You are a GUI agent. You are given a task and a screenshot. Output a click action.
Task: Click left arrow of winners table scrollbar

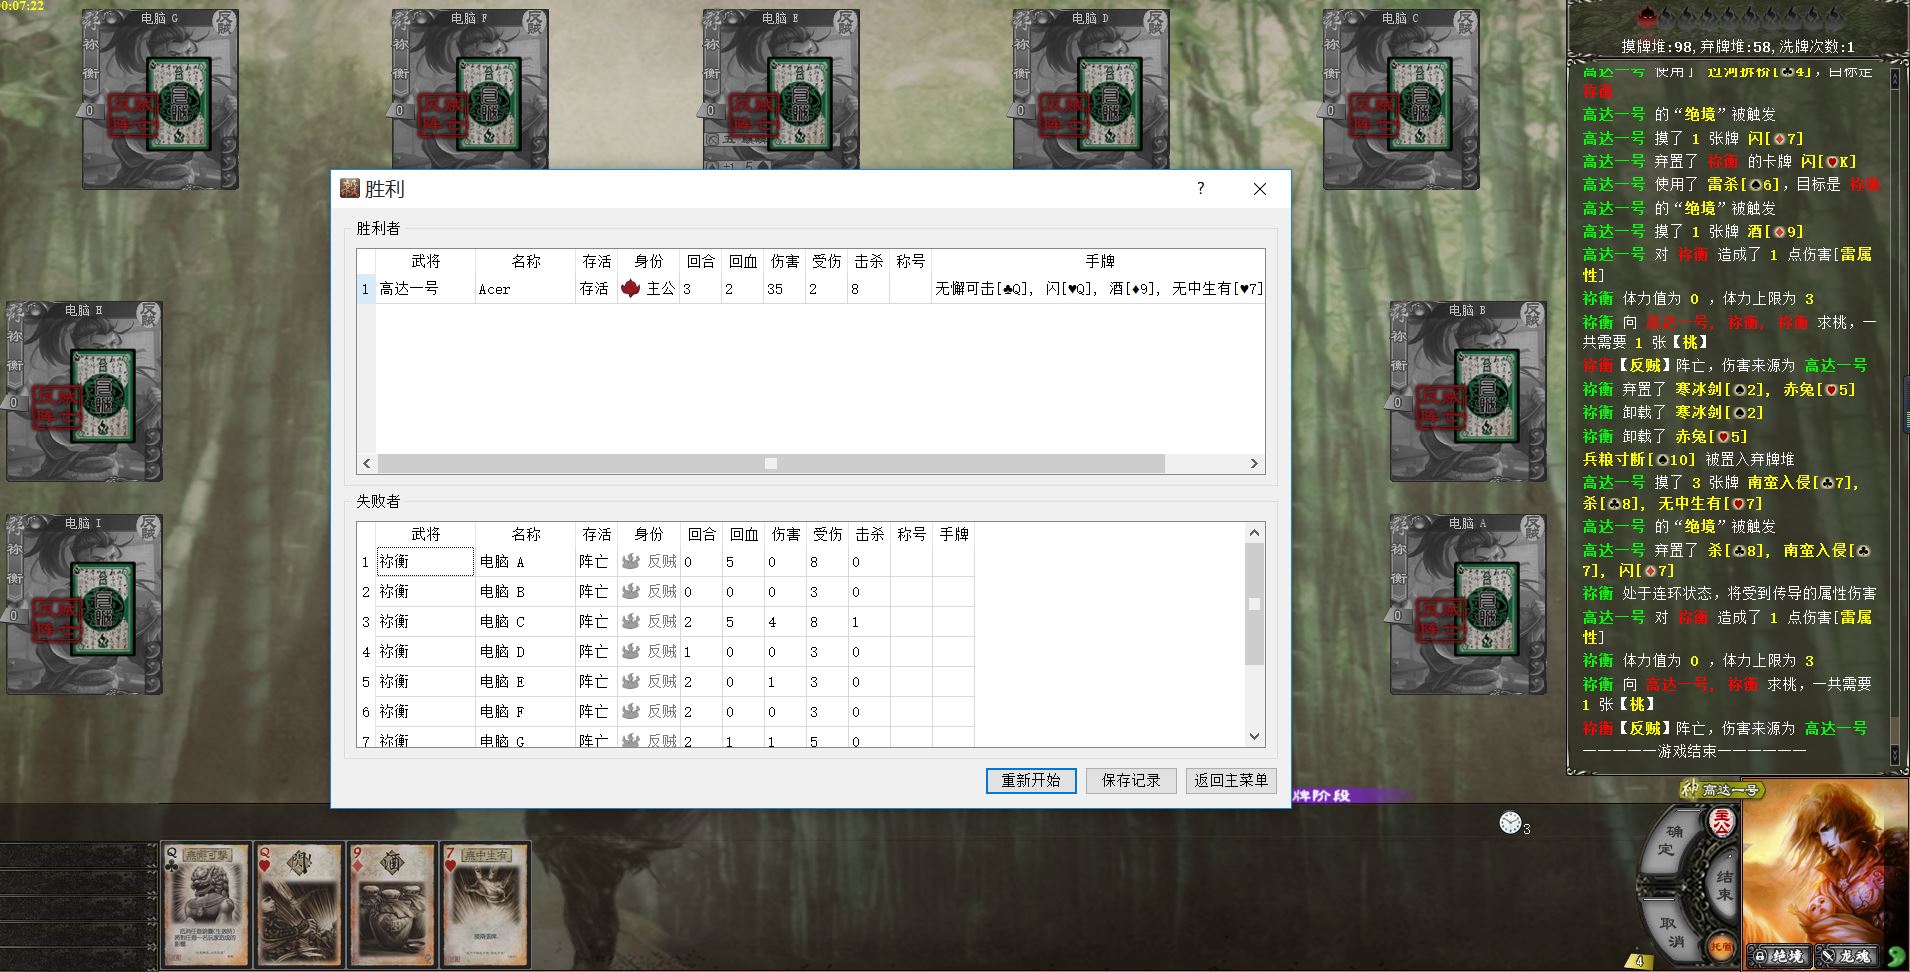[x=367, y=464]
